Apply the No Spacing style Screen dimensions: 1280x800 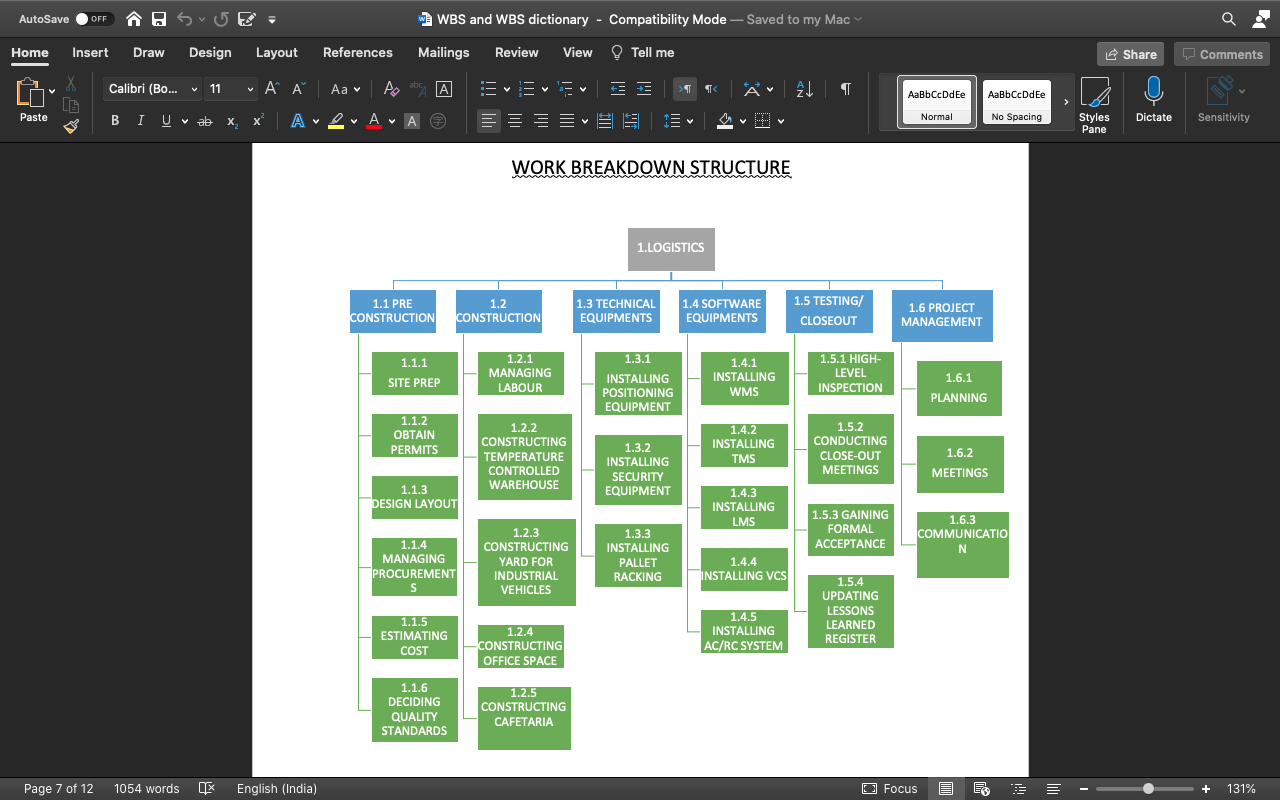(1016, 100)
